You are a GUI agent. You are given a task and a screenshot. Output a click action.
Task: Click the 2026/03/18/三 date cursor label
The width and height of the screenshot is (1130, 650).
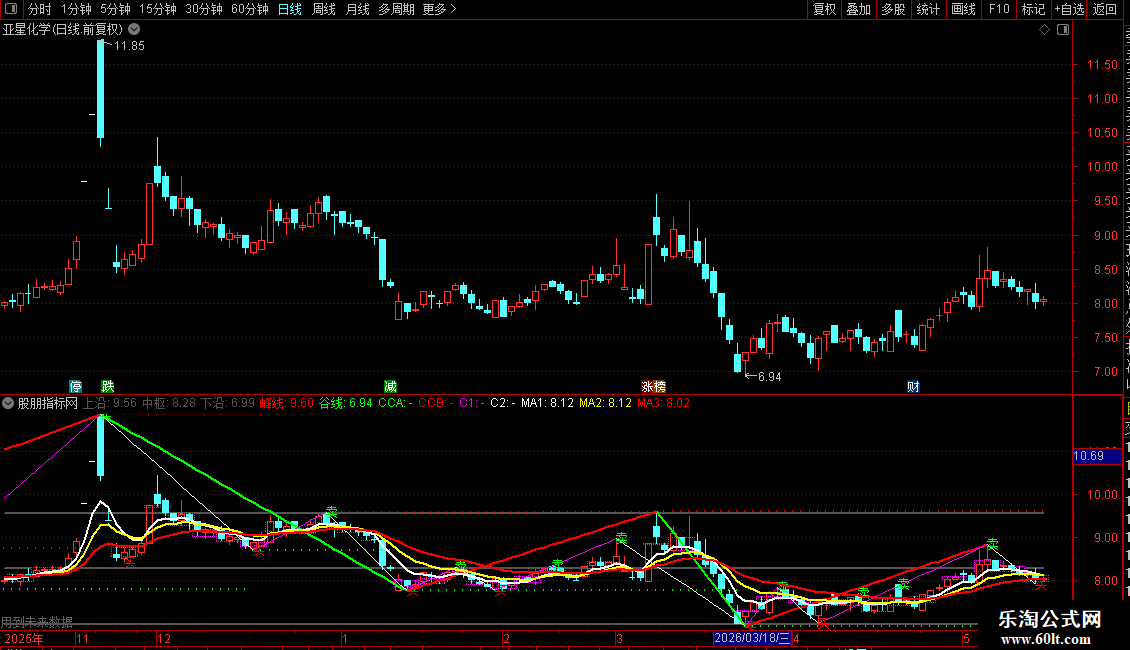pyautogui.click(x=752, y=638)
